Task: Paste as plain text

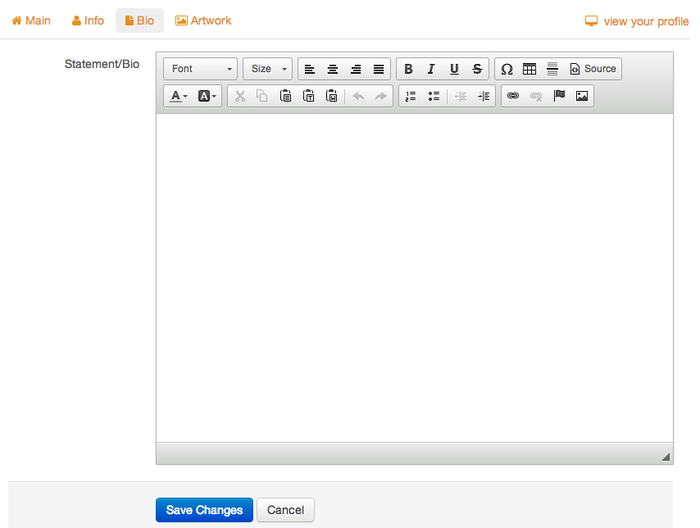Action: click(308, 96)
